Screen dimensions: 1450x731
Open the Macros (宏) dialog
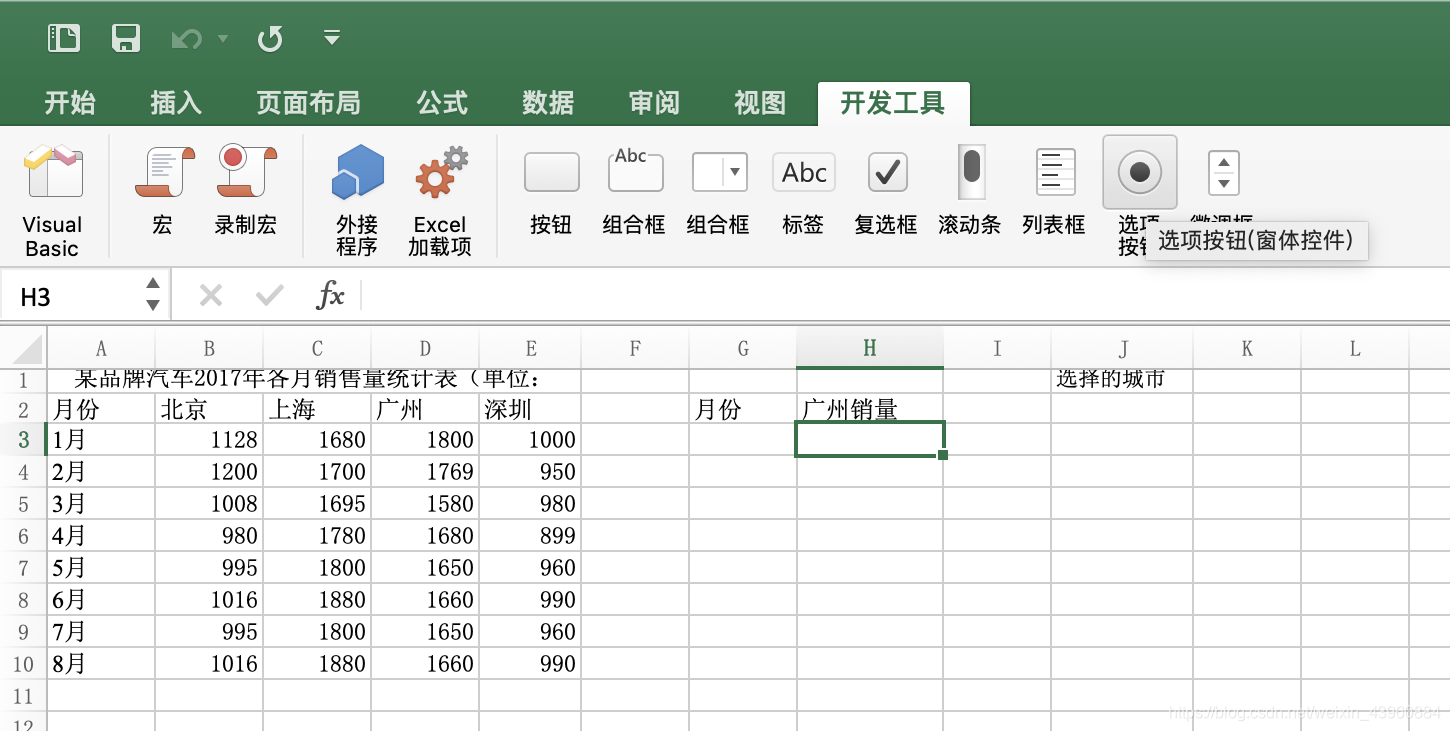(x=163, y=190)
